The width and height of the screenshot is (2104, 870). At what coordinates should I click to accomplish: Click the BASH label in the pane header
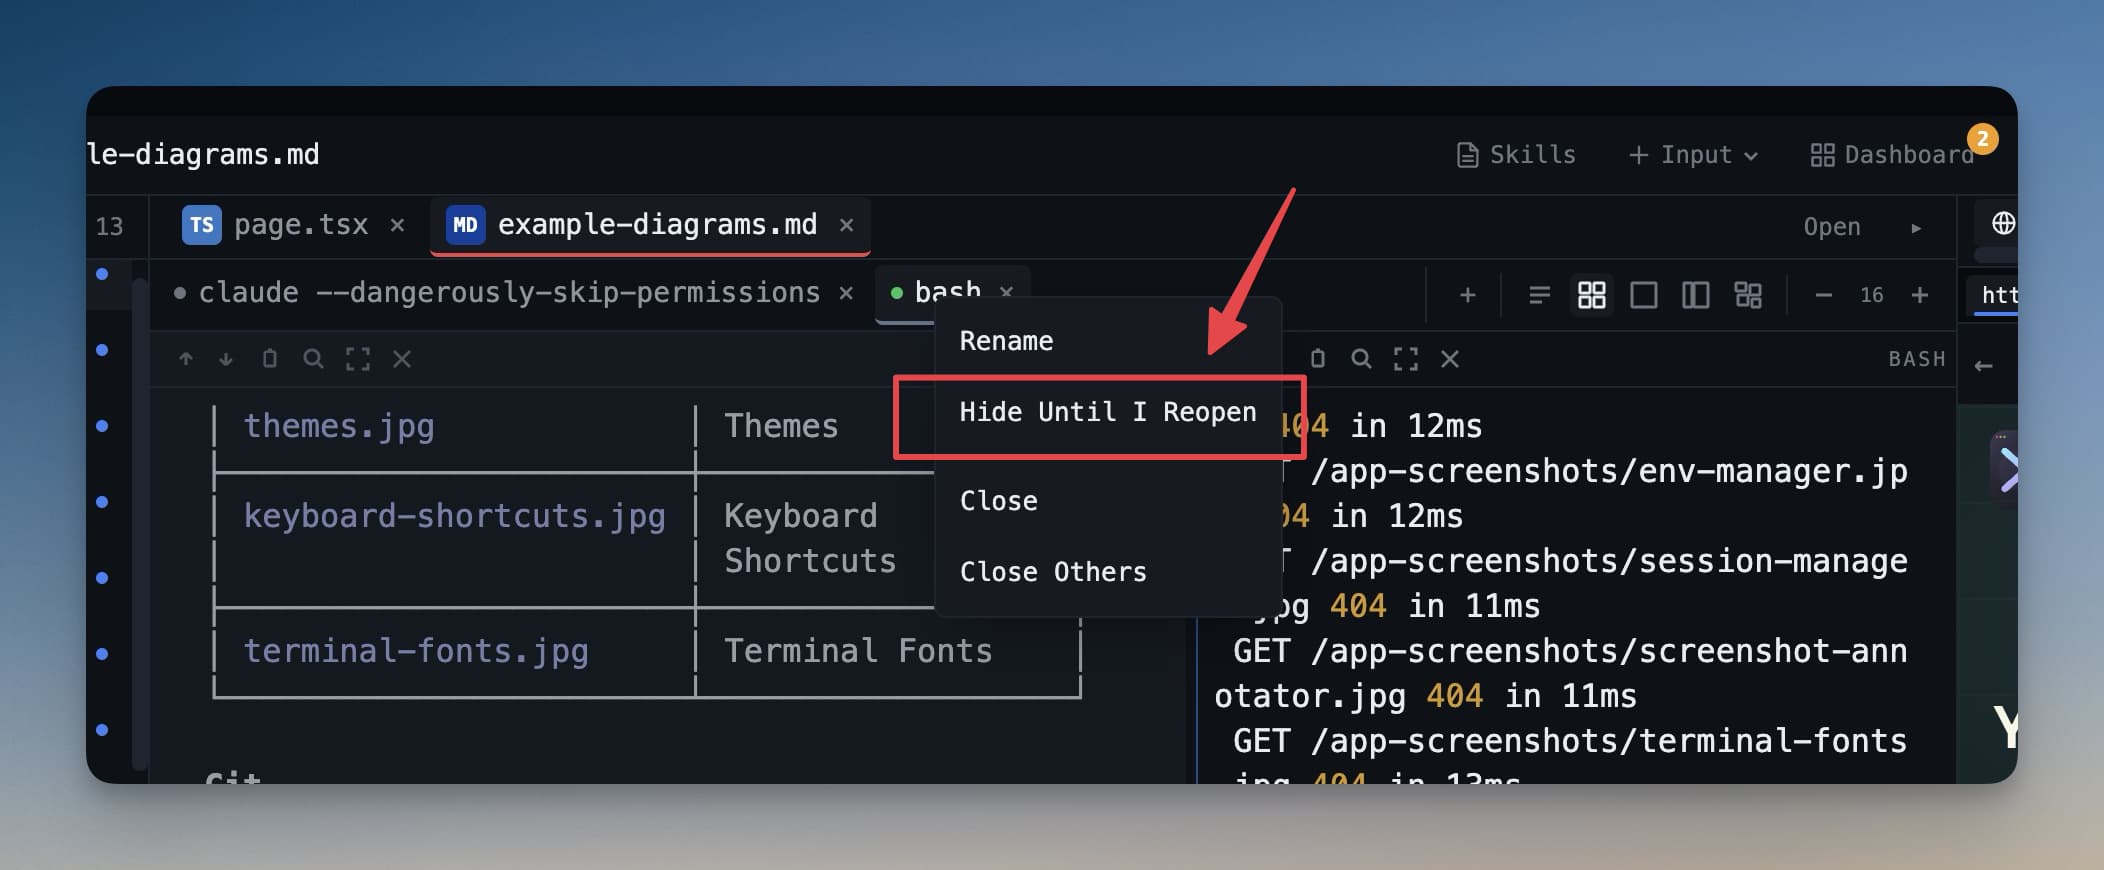1916,359
